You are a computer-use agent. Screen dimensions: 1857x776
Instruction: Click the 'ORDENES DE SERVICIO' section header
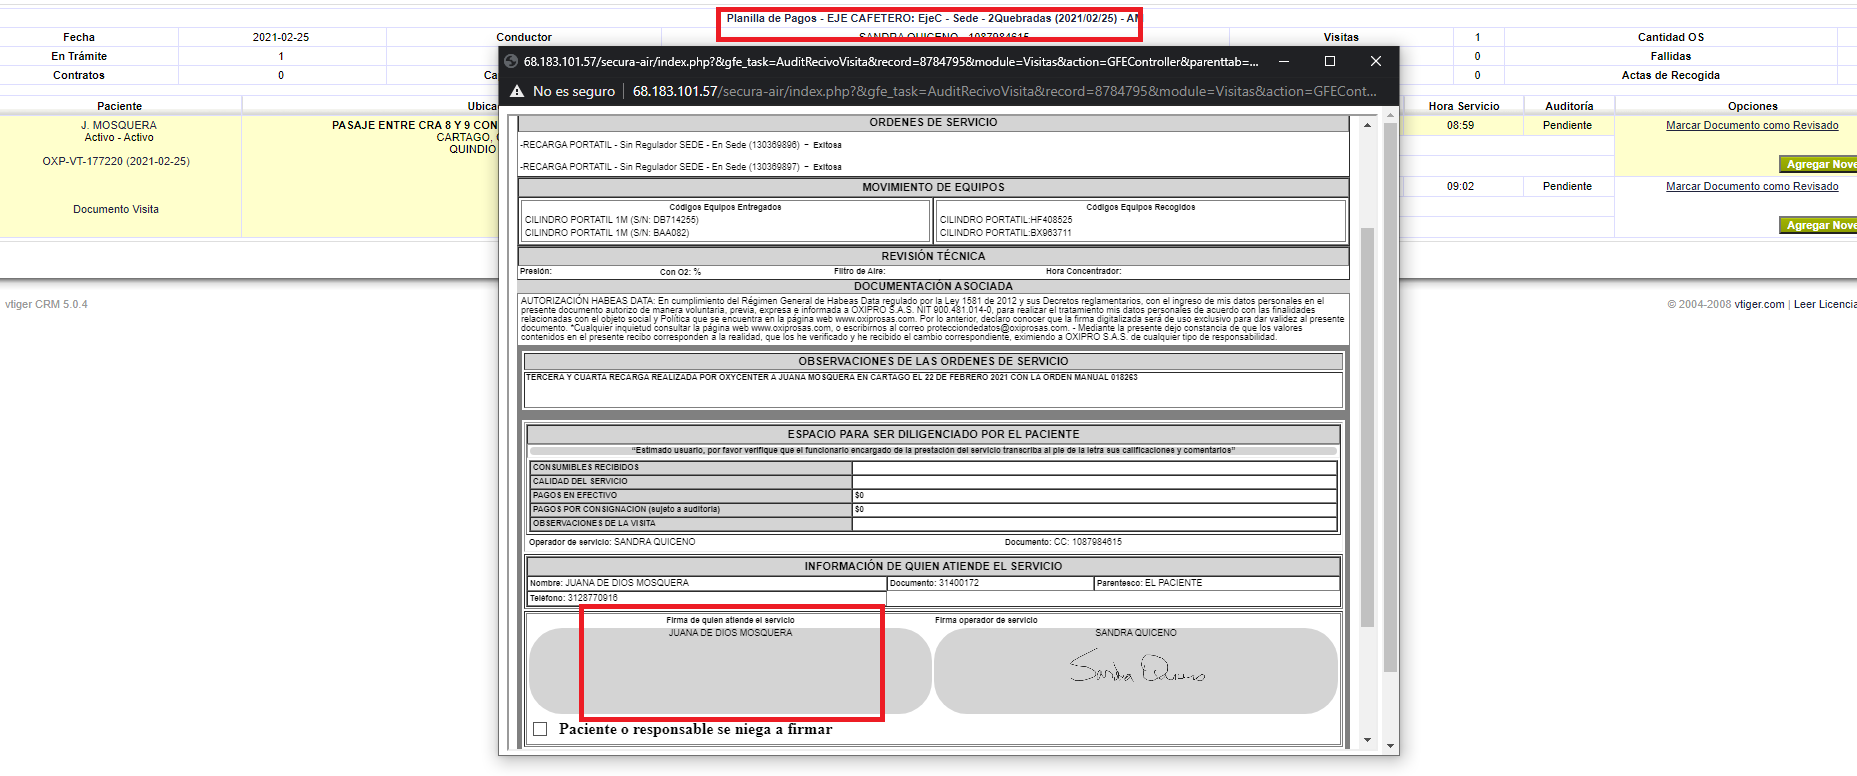click(x=933, y=122)
